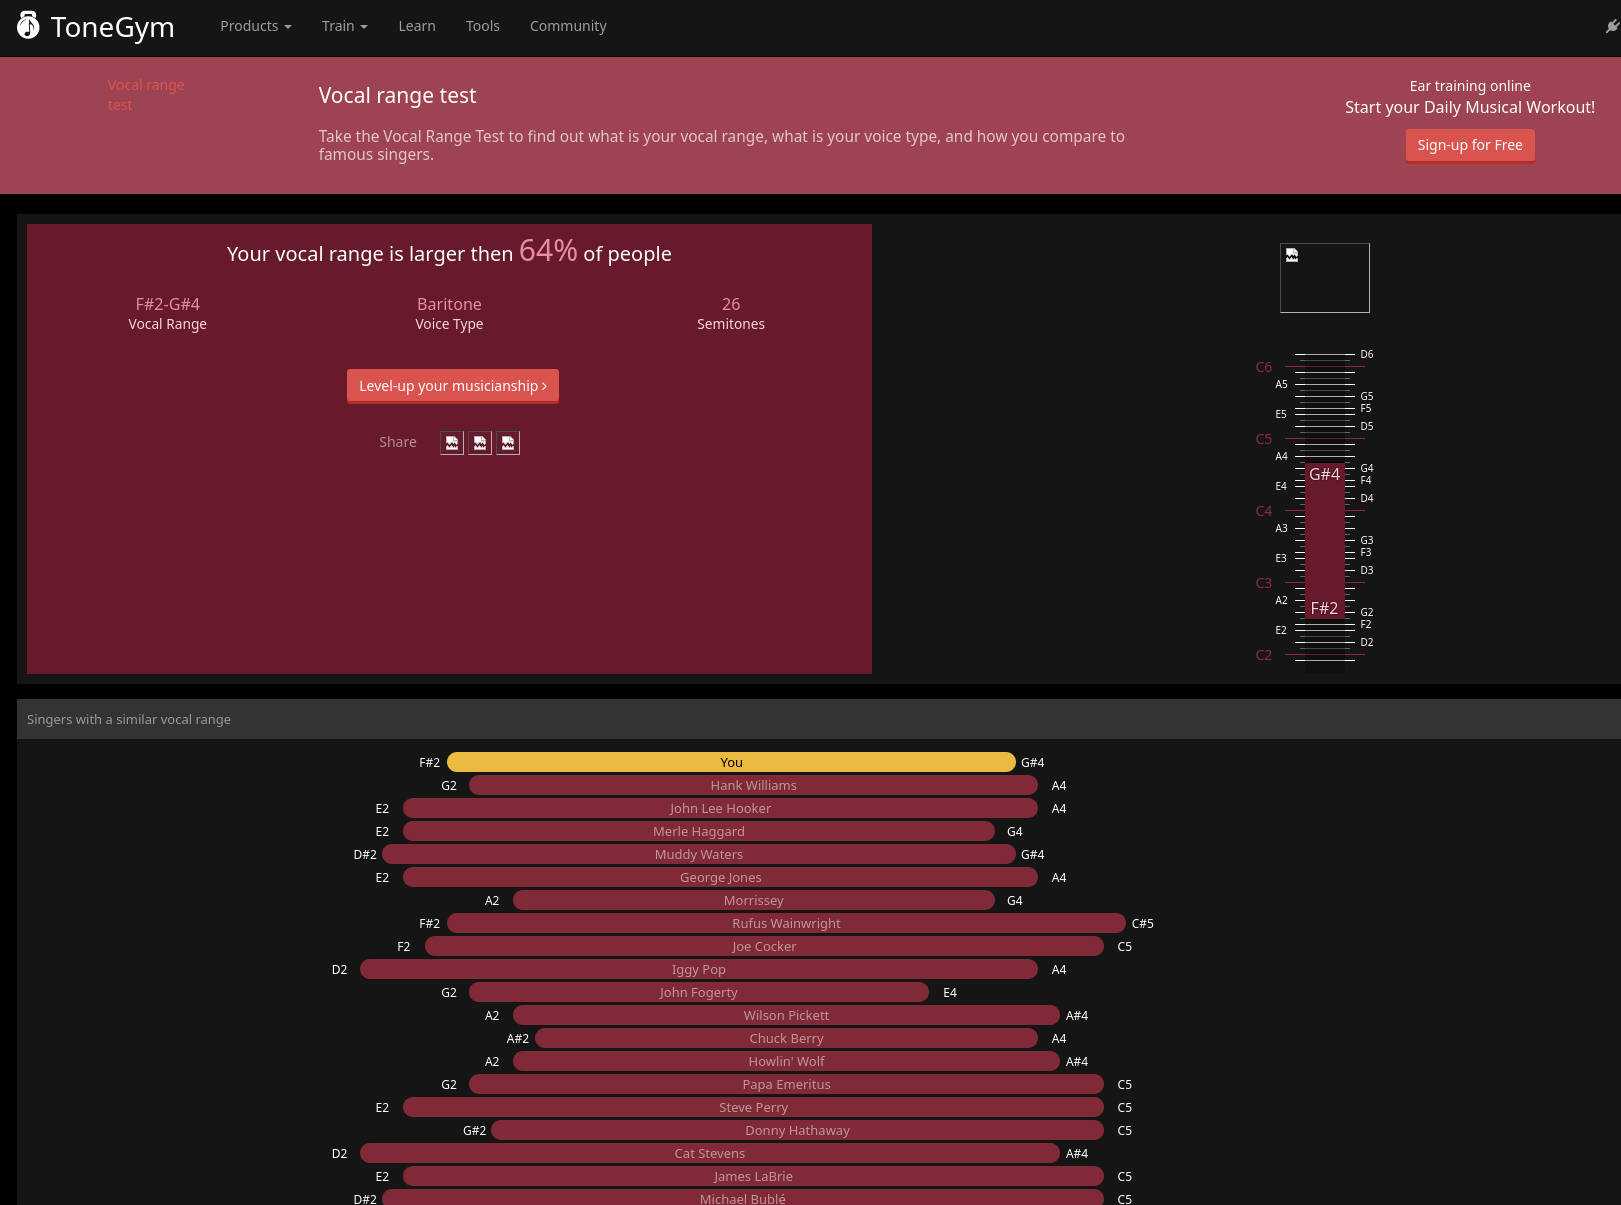
Task: Select the Michael Bublé range bar
Action: (743, 1198)
